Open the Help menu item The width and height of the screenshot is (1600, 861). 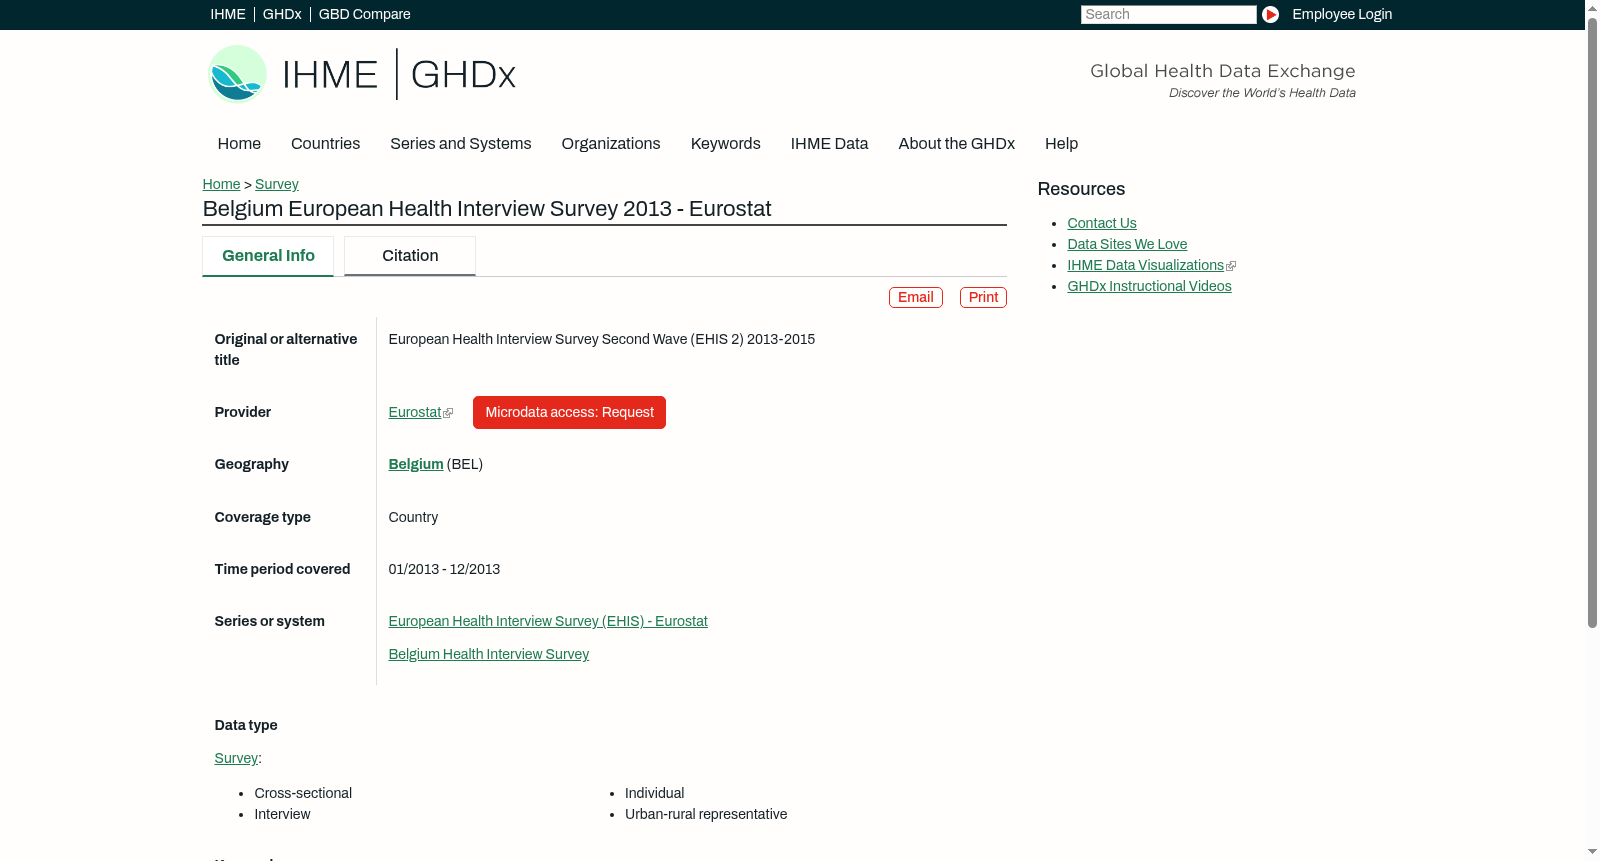(x=1061, y=143)
